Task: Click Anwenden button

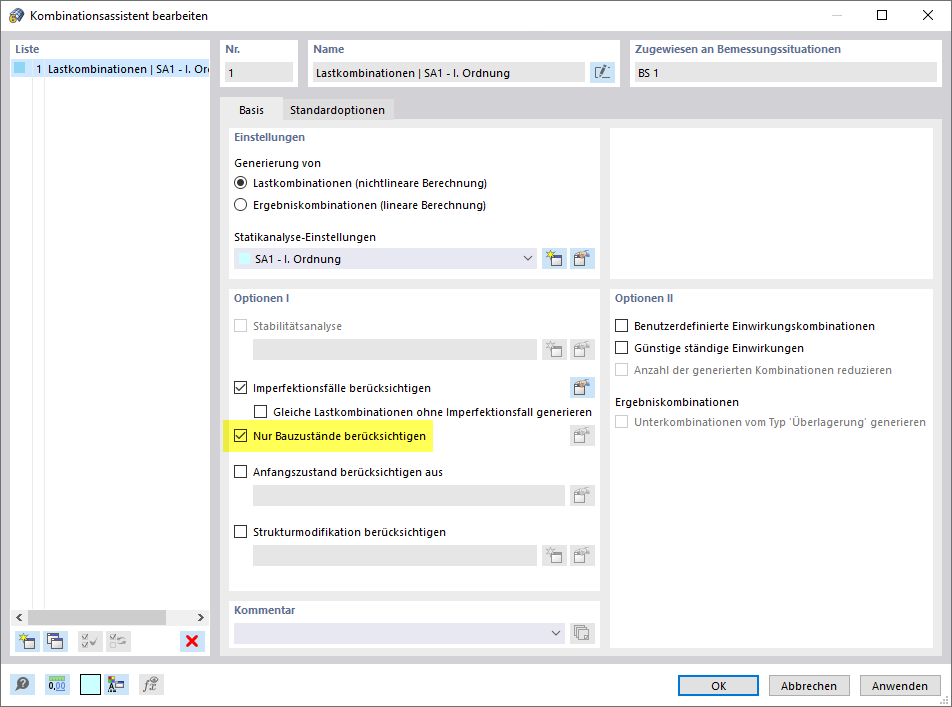Action: pos(900,686)
